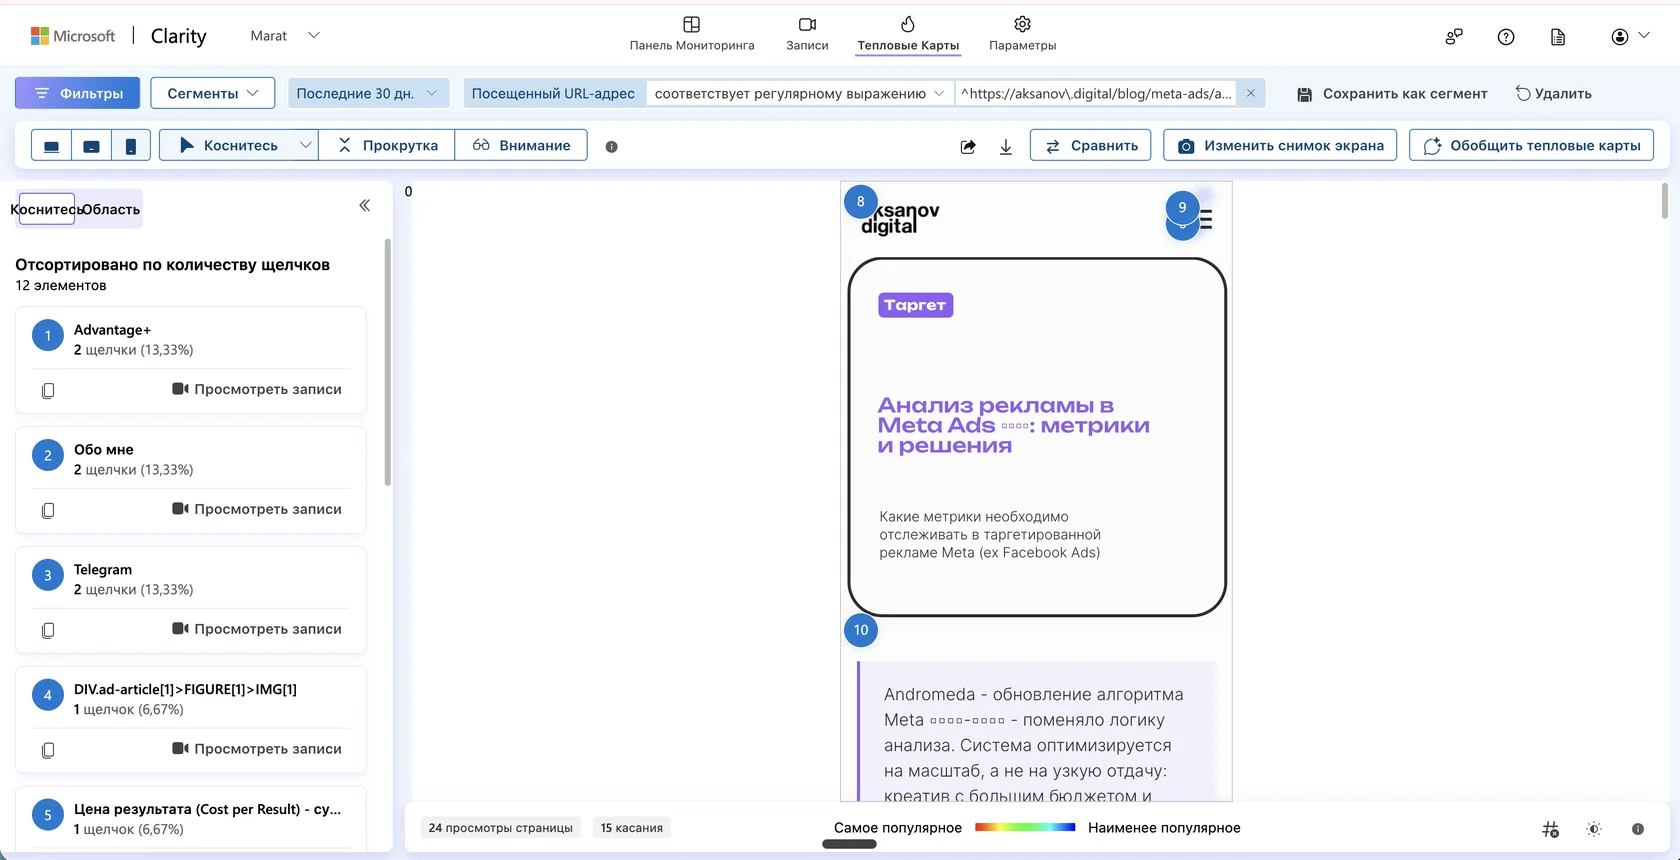The height and width of the screenshot is (860, 1680).
Task: Toggle the click count numbering icon
Action: [1551, 829]
